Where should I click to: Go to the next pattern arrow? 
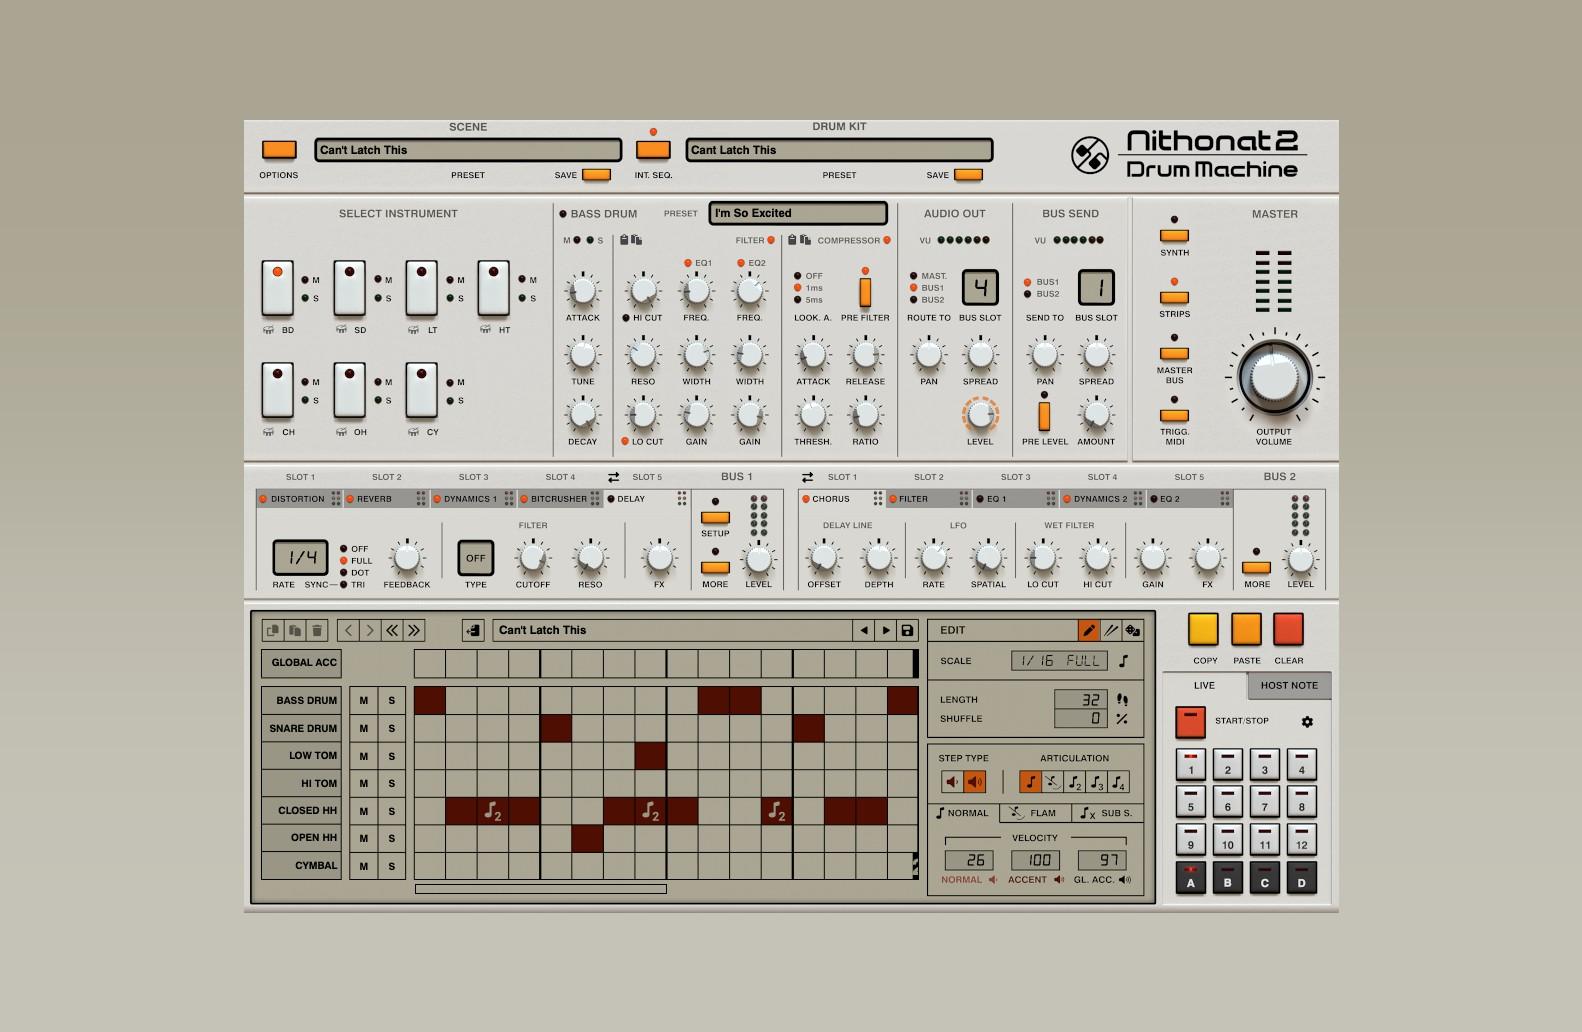point(886,630)
